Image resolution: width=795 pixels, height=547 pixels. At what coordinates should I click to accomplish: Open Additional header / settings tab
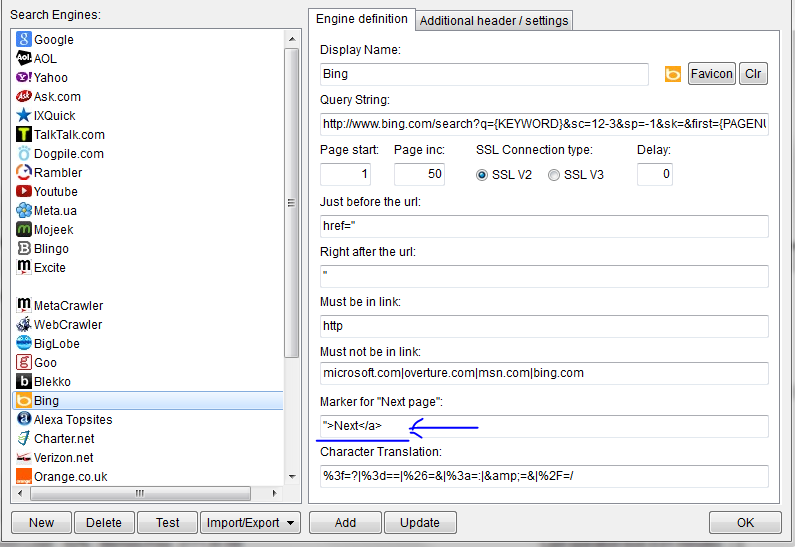494,21
